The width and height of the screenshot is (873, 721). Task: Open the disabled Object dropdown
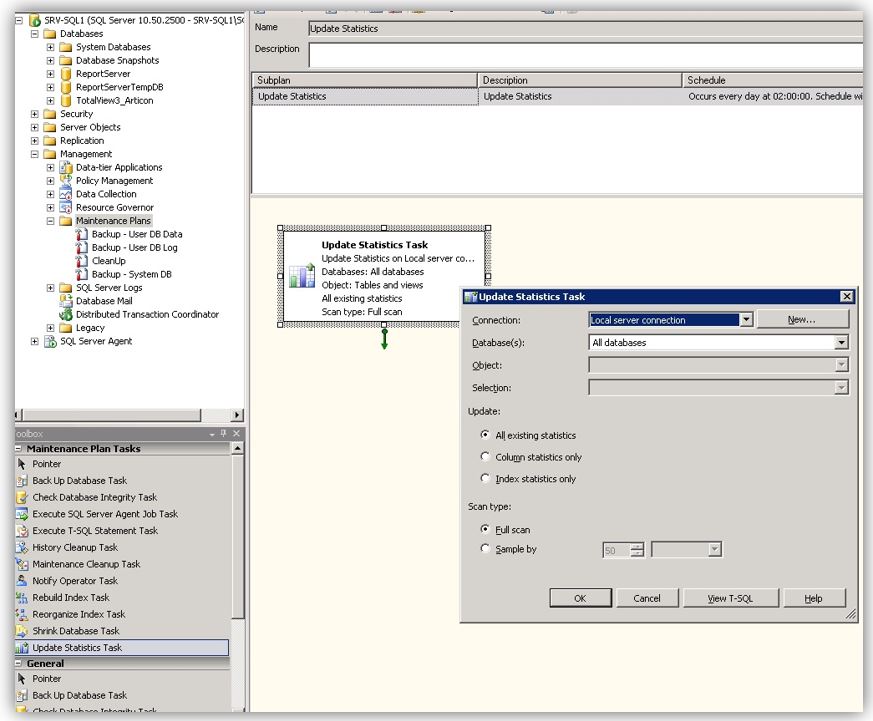pyautogui.click(x=842, y=365)
